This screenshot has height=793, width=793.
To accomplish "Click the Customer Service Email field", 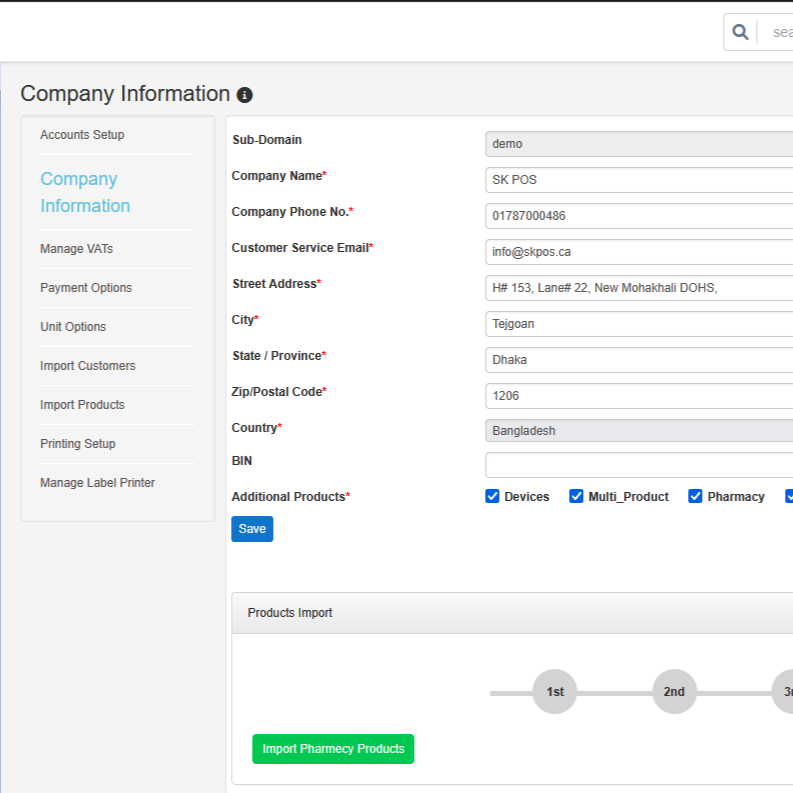I will coord(639,252).
